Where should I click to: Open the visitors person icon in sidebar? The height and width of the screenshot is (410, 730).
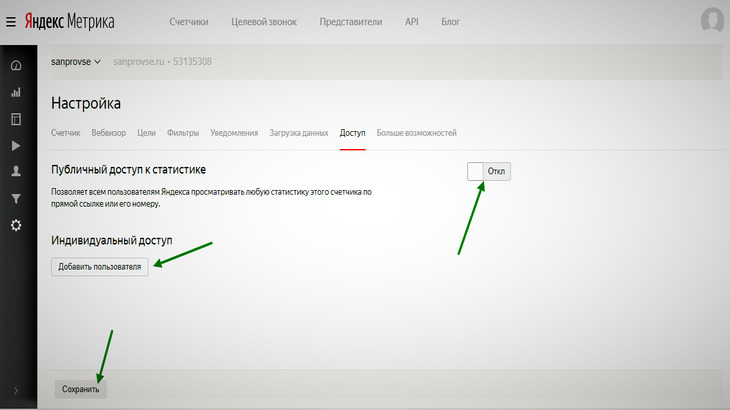point(16,171)
